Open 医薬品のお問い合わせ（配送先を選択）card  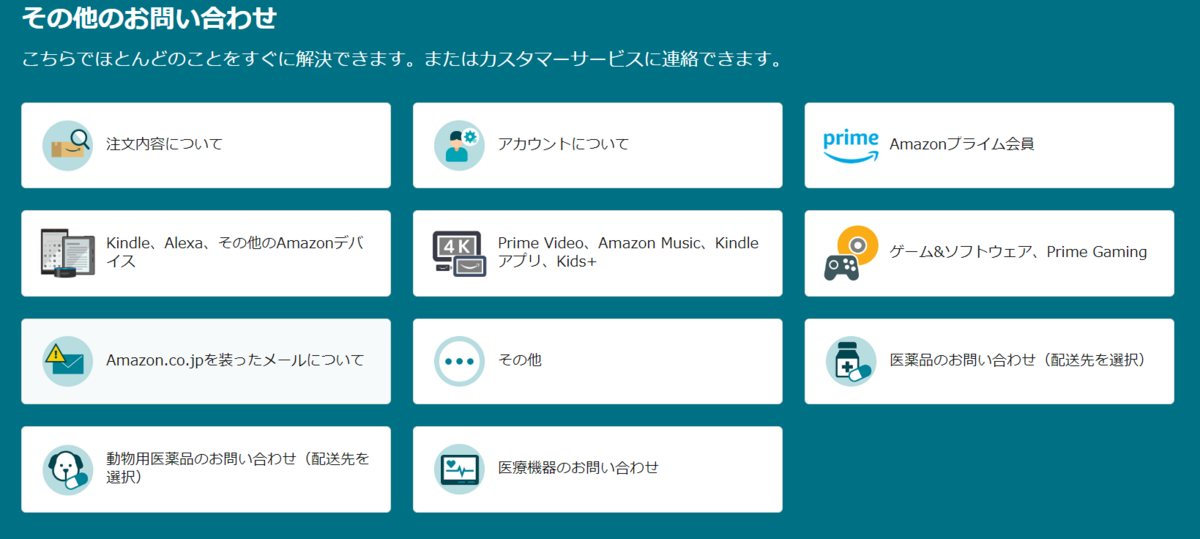tap(989, 361)
